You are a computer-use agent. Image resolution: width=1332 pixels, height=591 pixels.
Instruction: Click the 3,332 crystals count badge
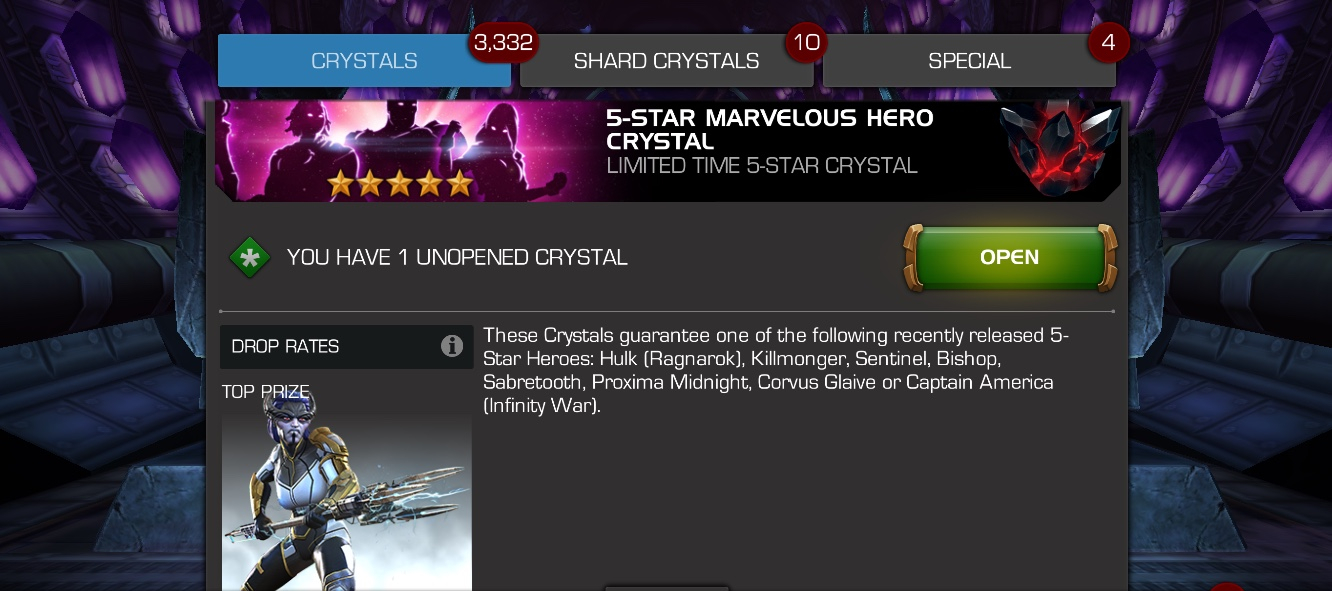pyautogui.click(x=505, y=43)
